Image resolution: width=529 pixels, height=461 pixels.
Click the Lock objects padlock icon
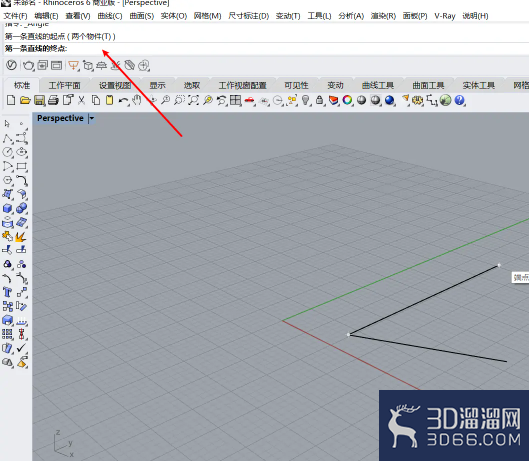319,100
